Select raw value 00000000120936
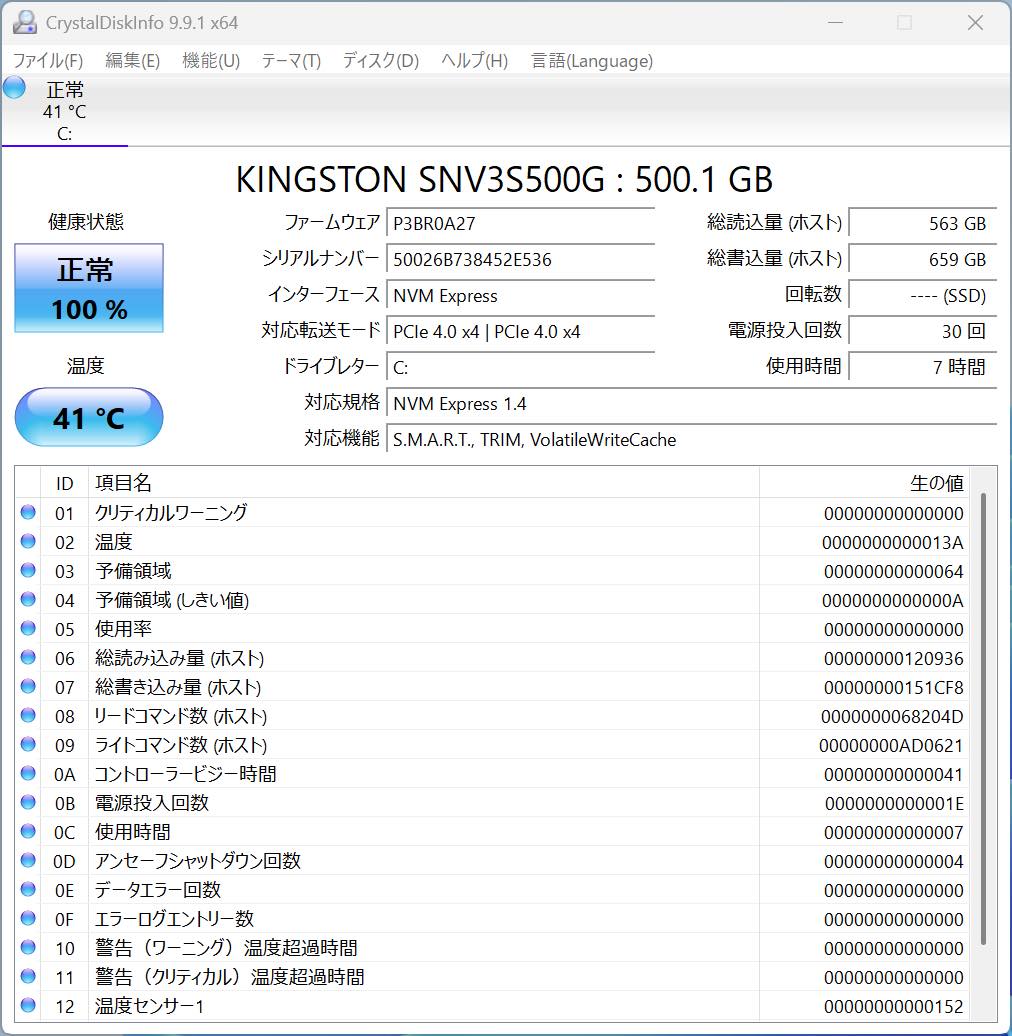This screenshot has height=1036, width=1012. click(893, 659)
